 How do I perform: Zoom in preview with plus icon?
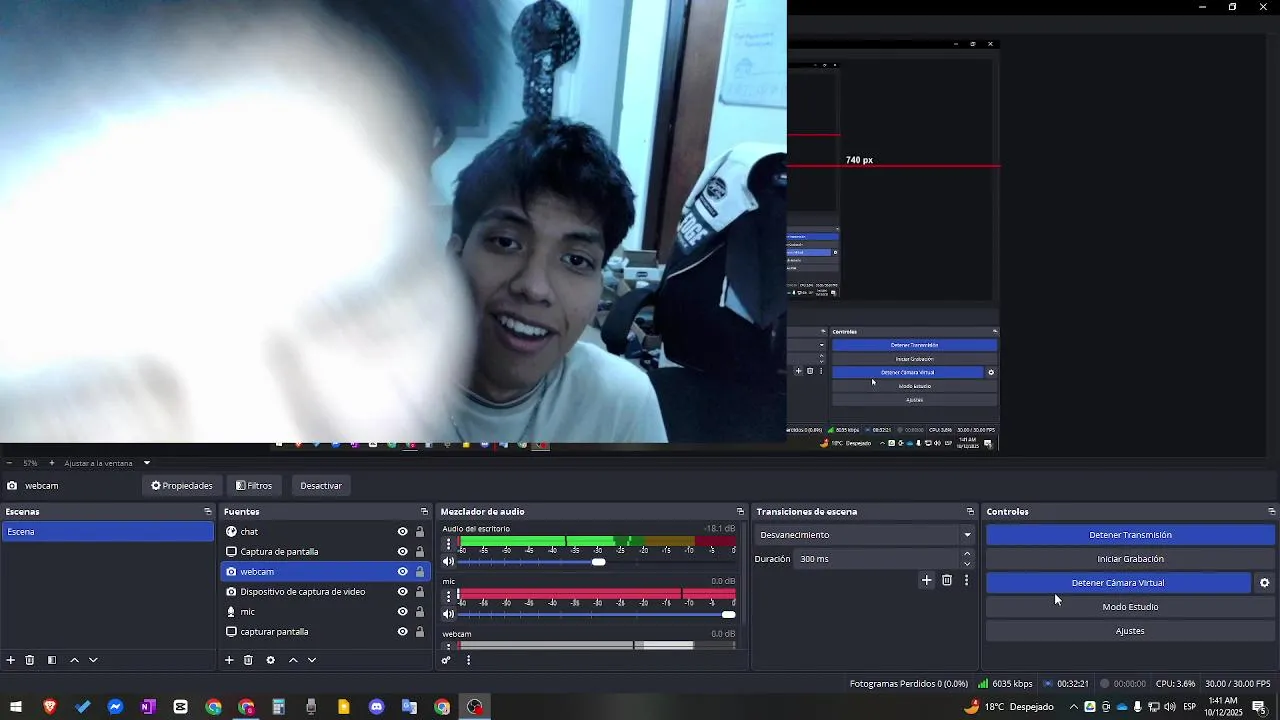51,463
